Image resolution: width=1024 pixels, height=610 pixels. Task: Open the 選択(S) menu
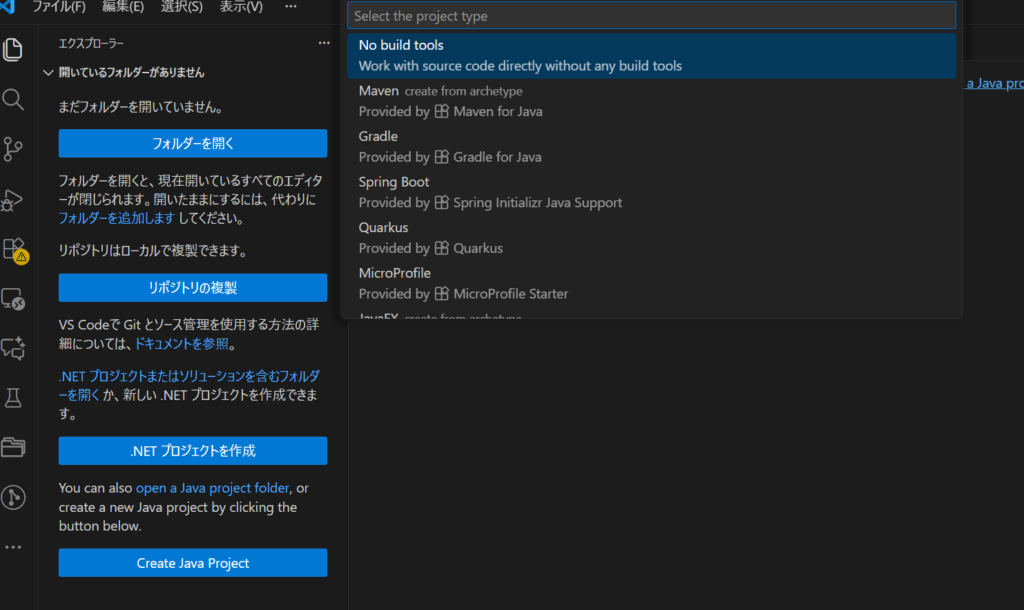tap(181, 7)
